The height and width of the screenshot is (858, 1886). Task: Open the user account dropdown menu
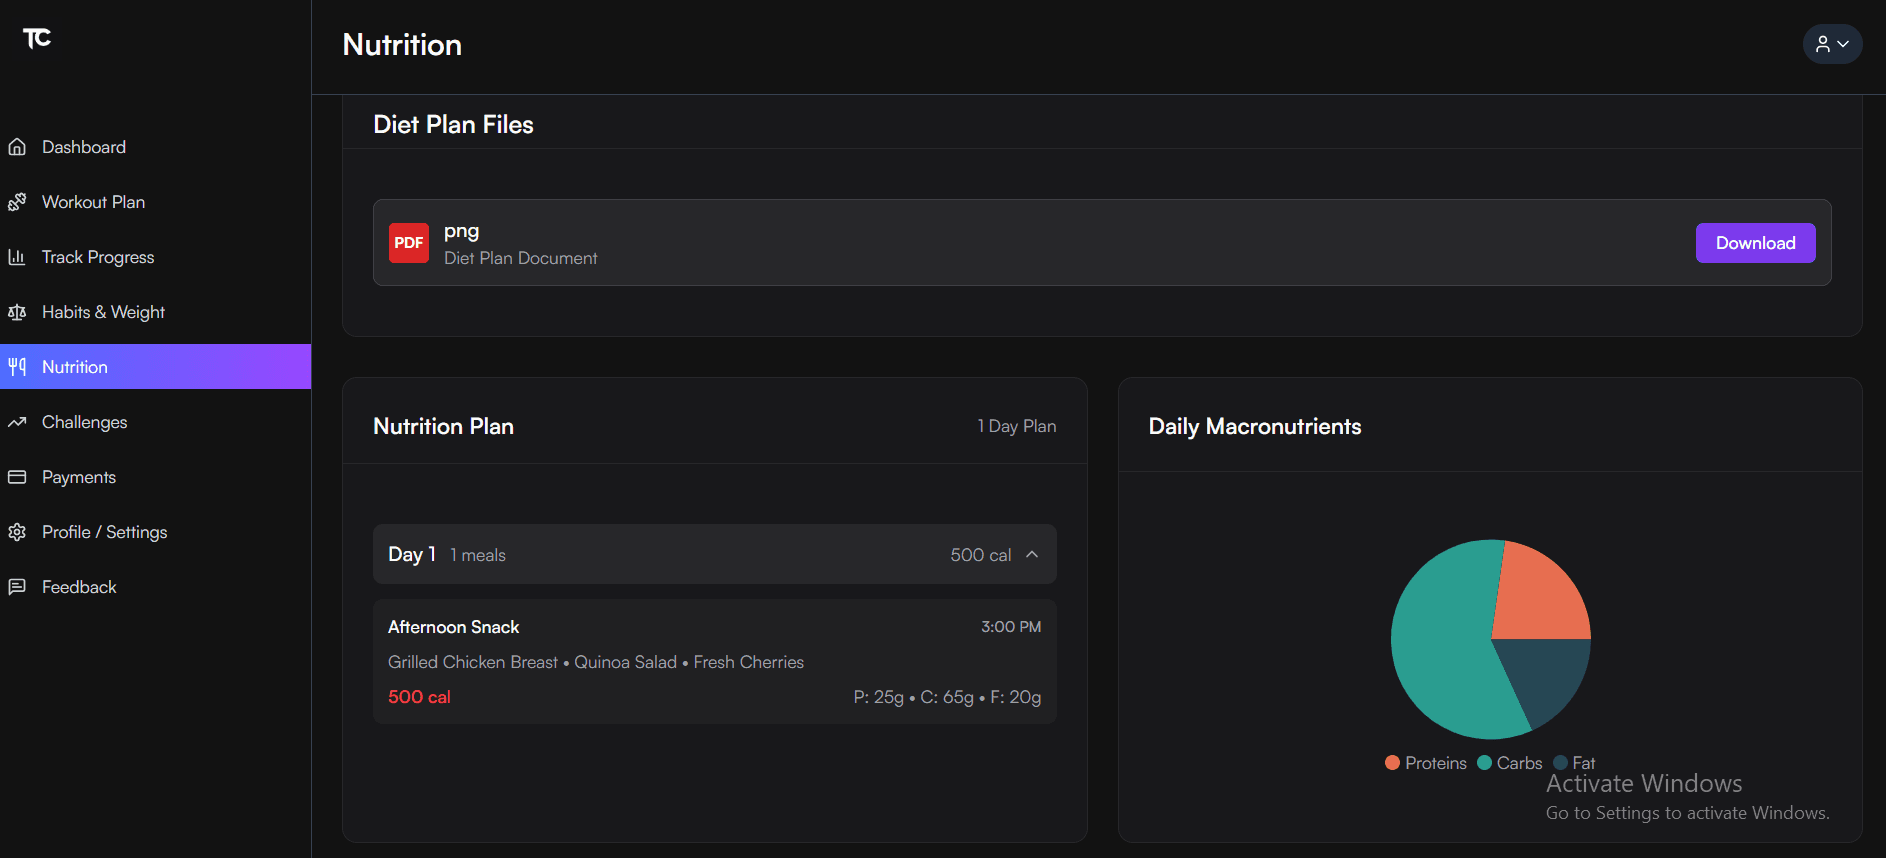coord(1831,44)
